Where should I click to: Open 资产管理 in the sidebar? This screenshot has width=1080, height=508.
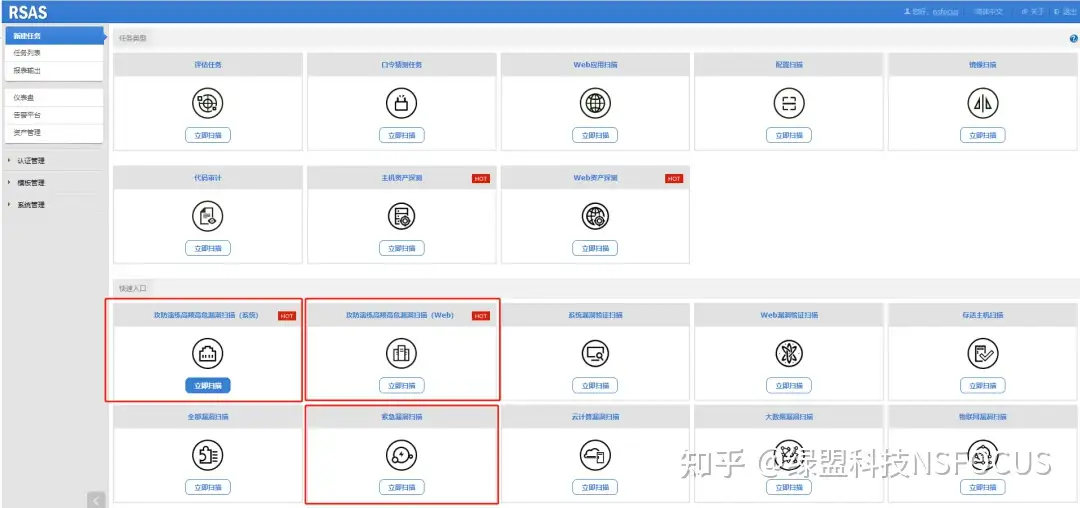[x=28, y=132]
